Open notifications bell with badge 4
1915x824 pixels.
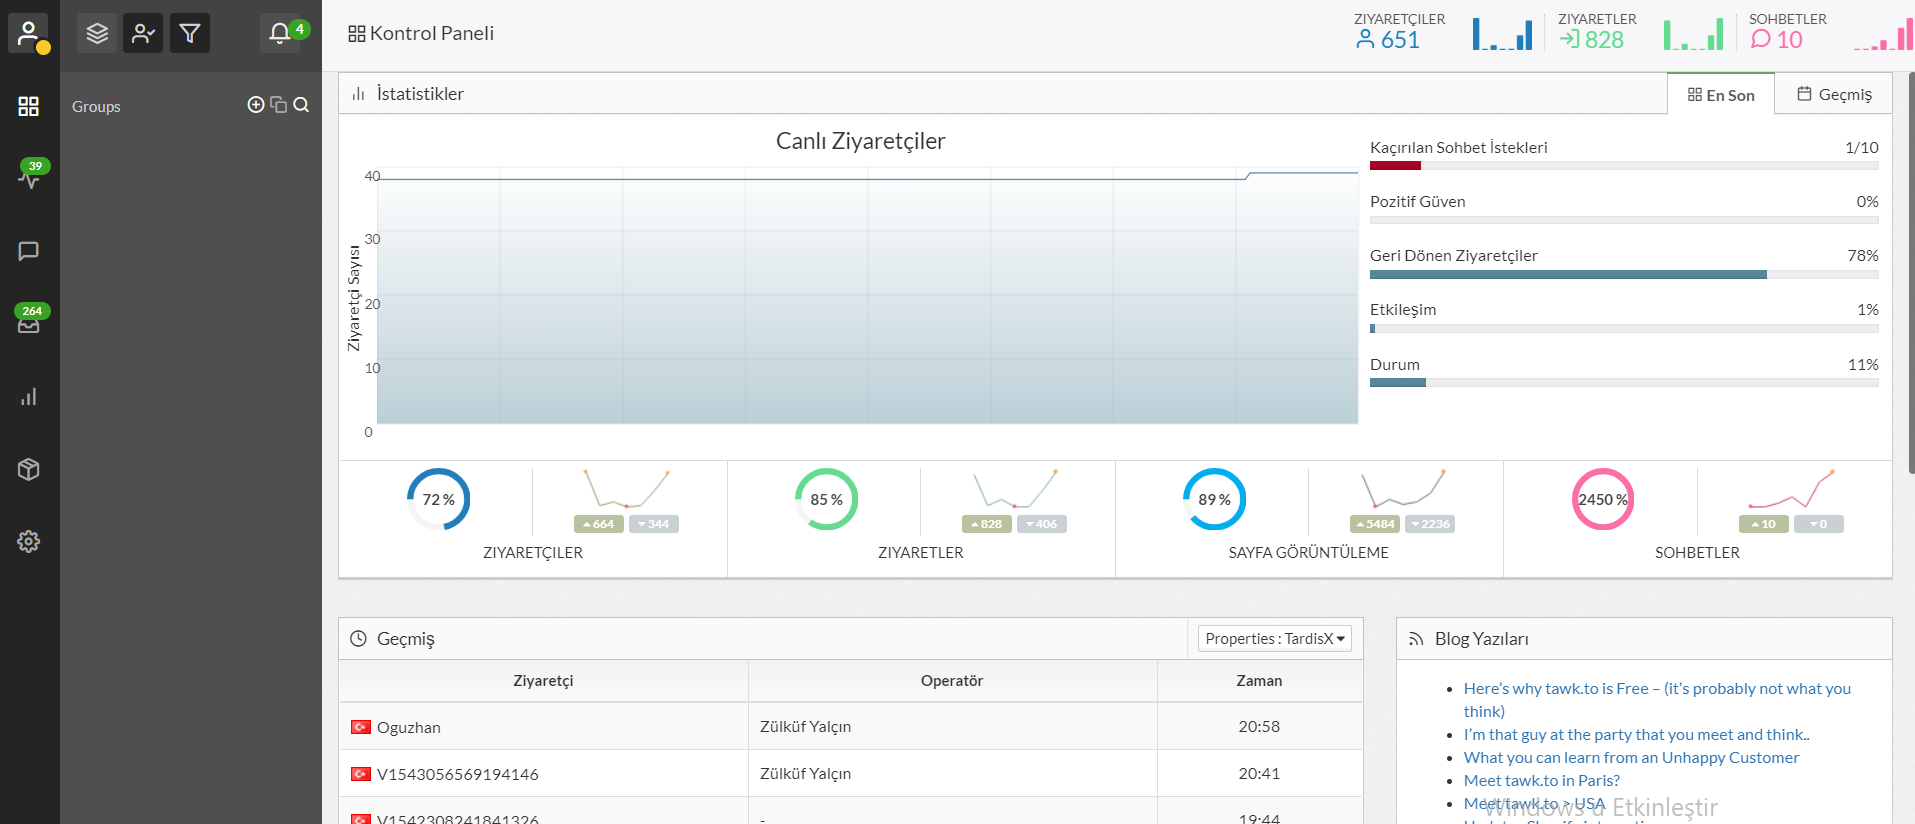(x=280, y=33)
